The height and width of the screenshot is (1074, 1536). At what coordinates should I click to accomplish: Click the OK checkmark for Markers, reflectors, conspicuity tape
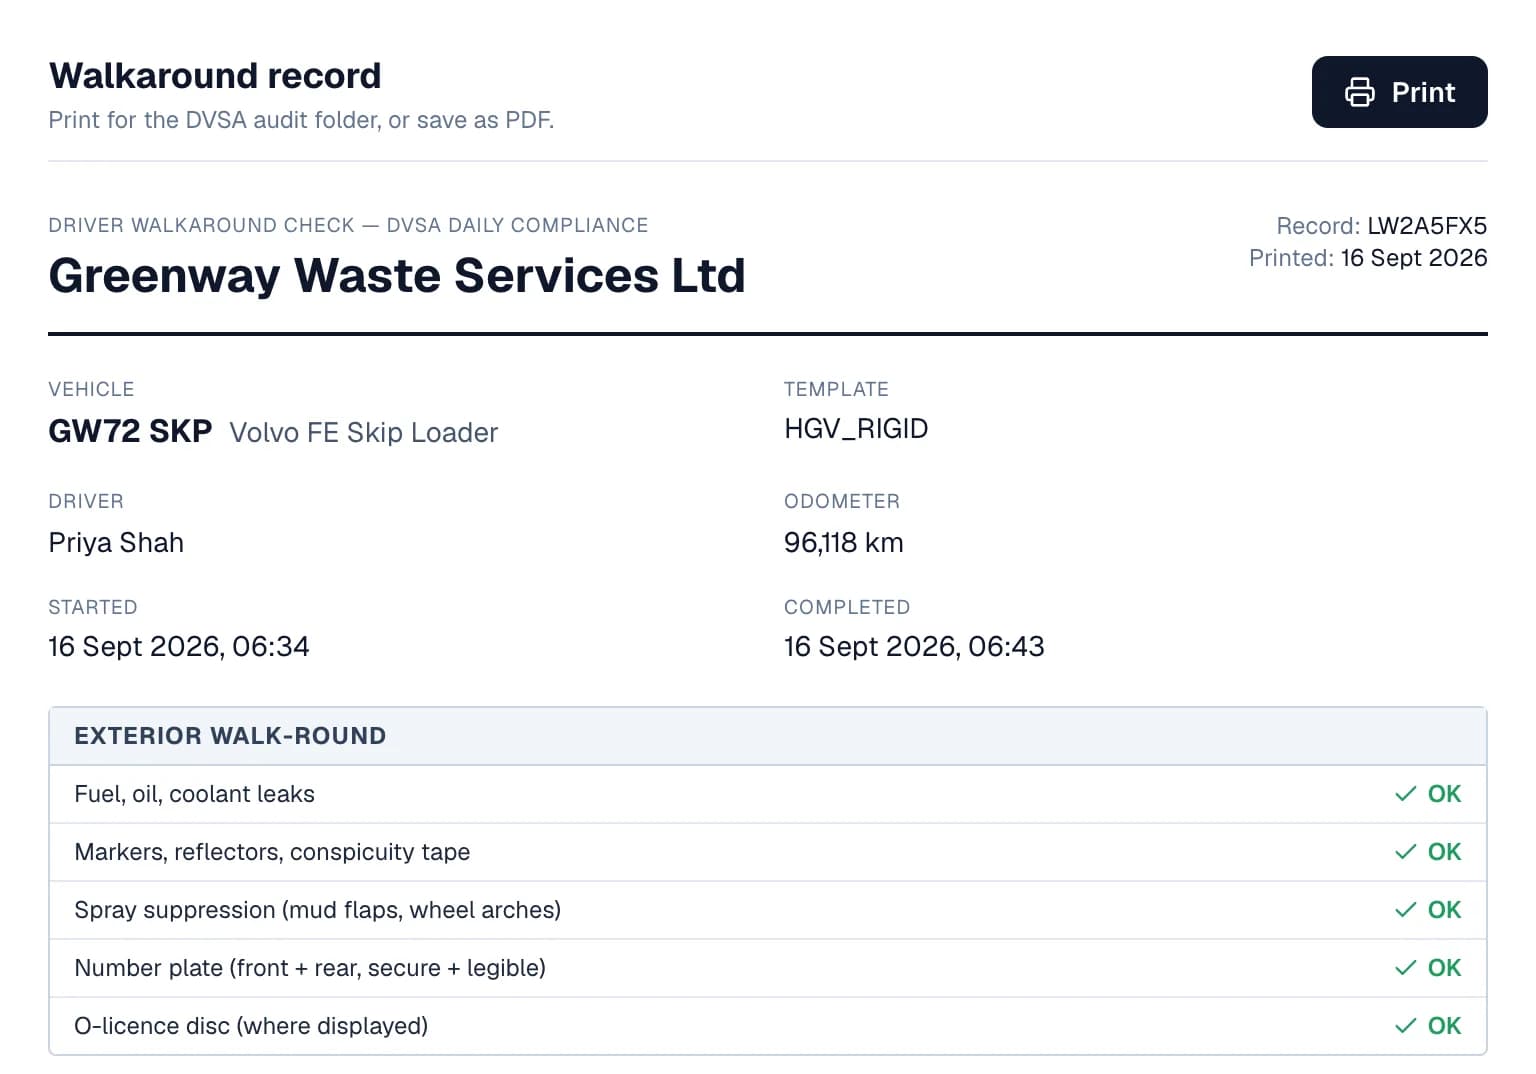point(1428,852)
